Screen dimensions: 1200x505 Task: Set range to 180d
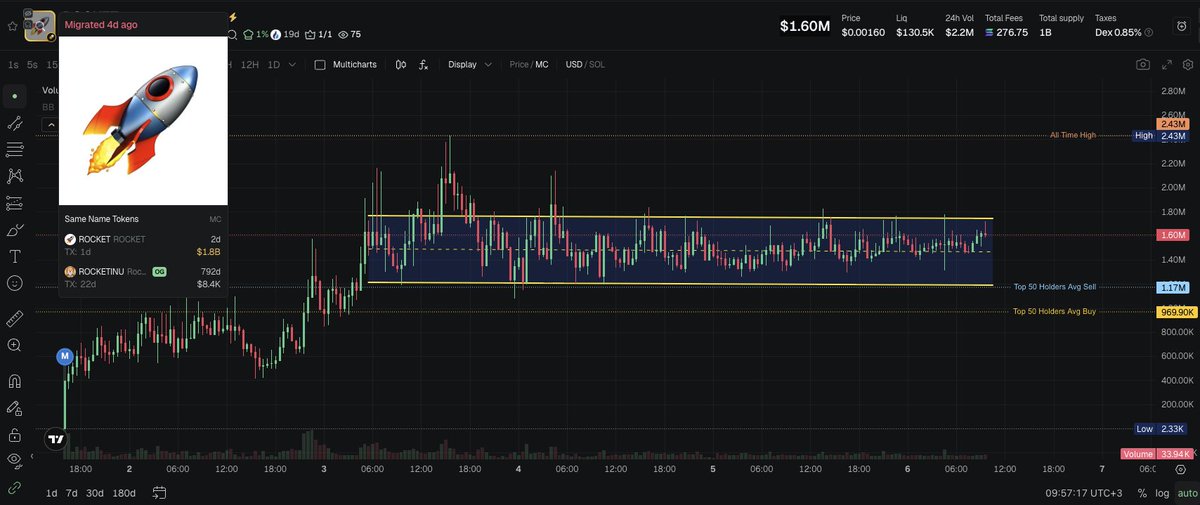(x=124, y=492)
